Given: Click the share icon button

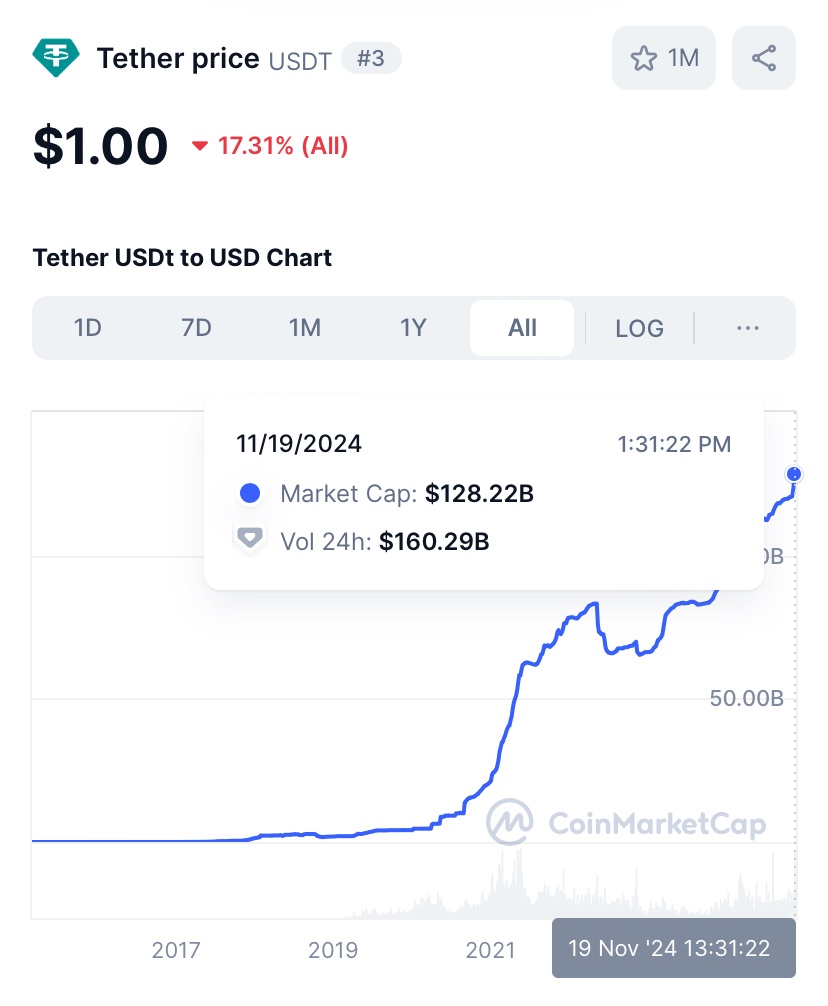Looking at the screenshot, I should (x=764, y=58).
